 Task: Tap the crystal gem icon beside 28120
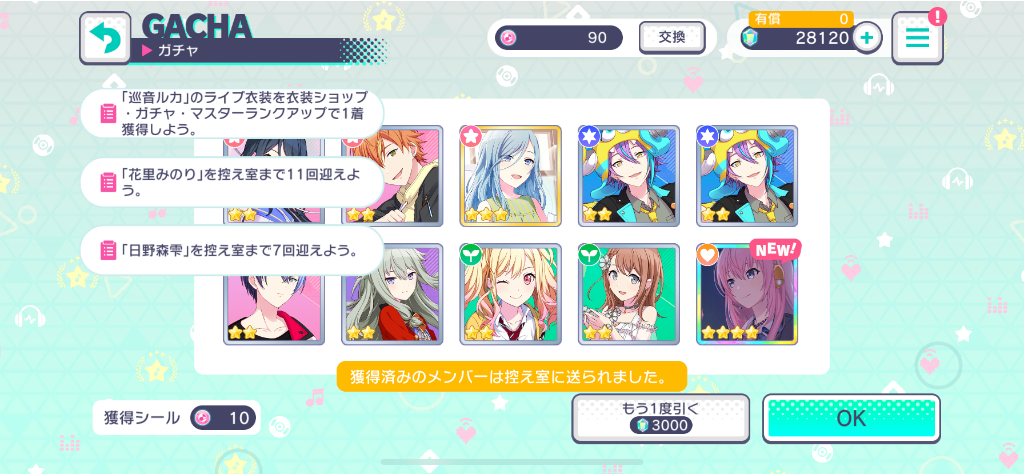(x=750, y=38)
